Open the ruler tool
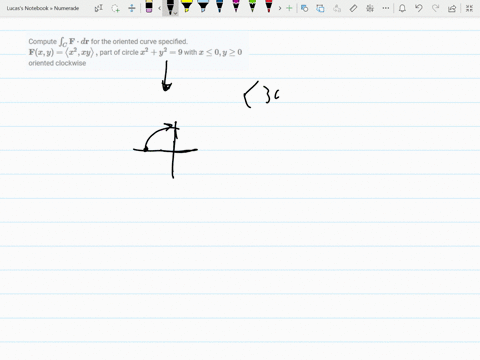Image resolution: width=480 pixels, height=360 pixels. tap(353, 8)
